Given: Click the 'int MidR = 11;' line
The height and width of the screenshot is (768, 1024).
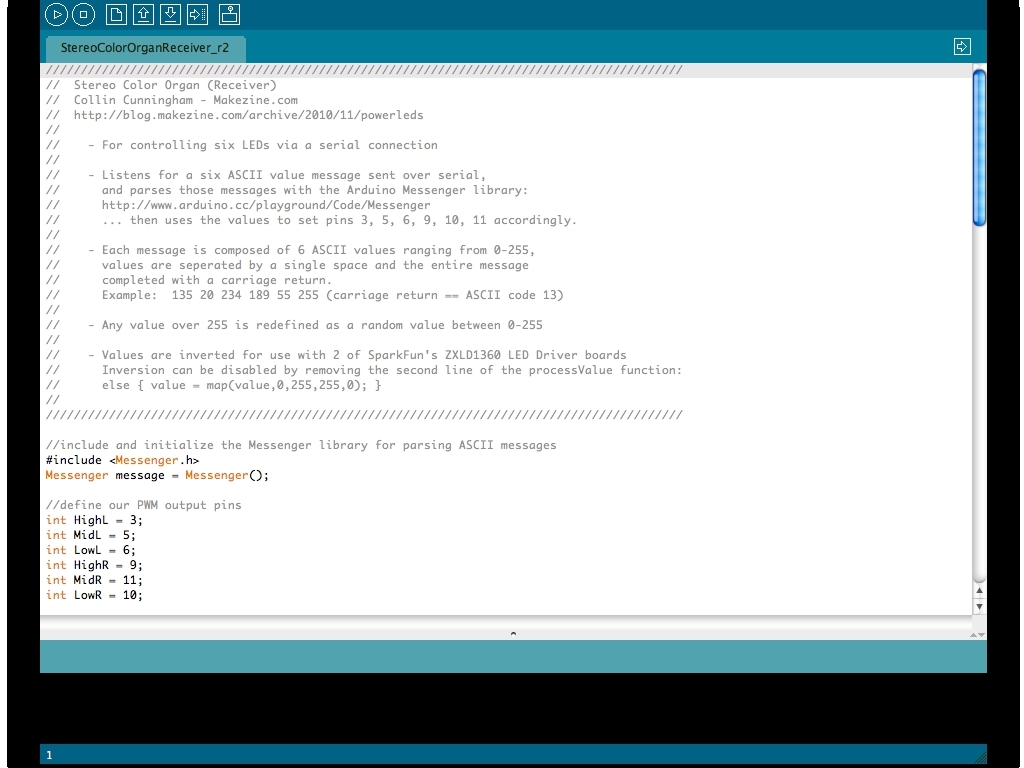Looking at the screenshot, I should click(94, 581).
